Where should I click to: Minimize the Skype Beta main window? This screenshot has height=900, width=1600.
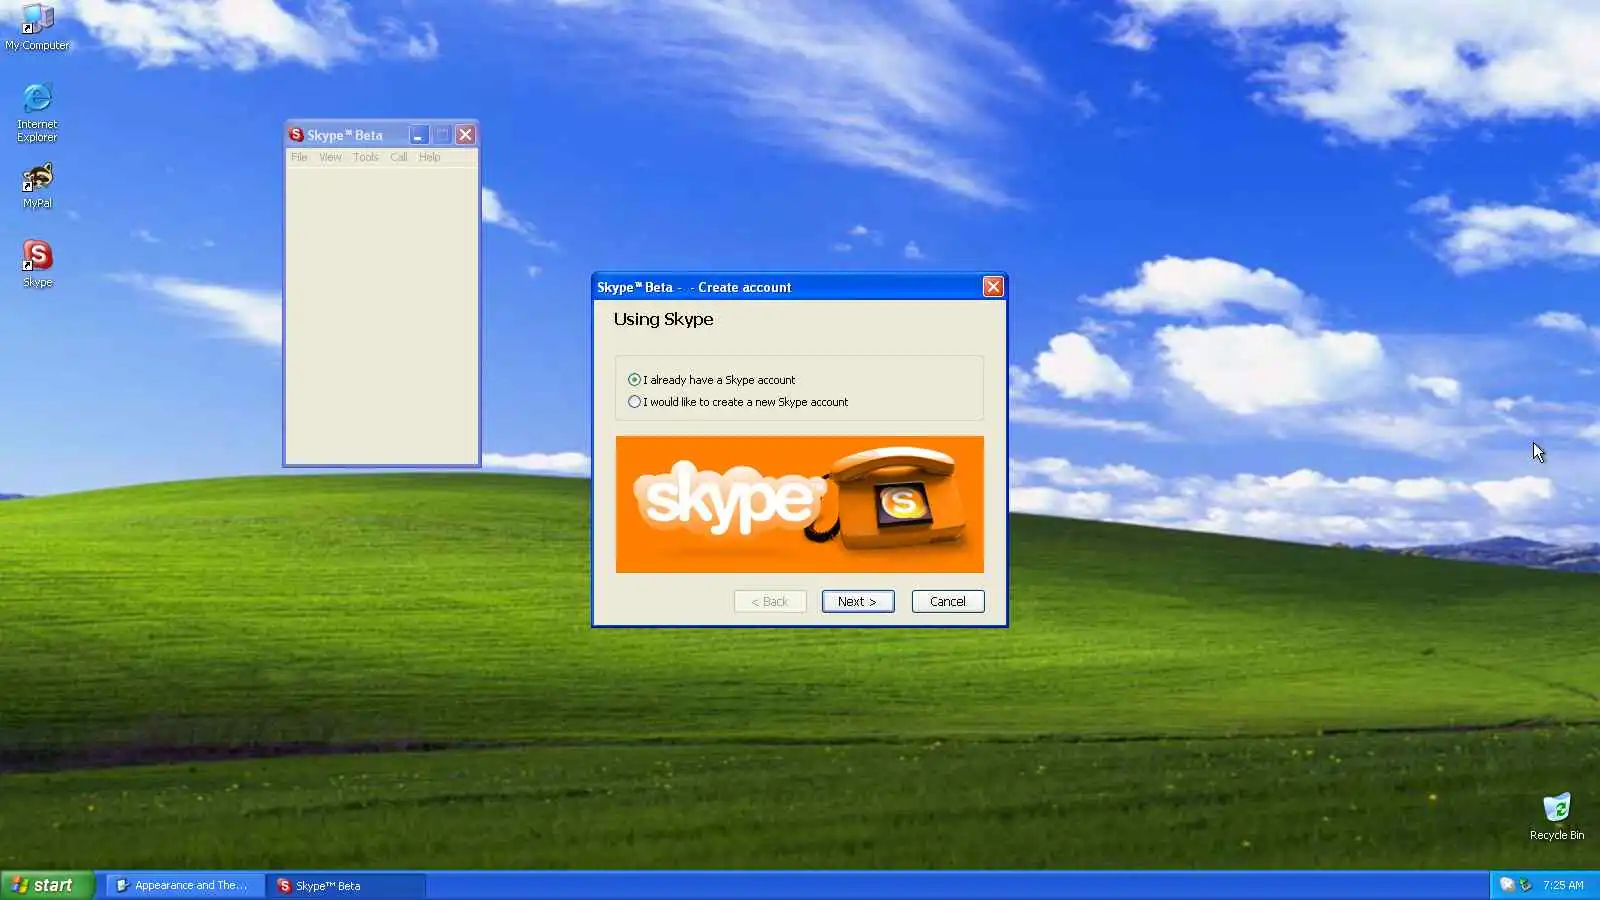point(418,135)
